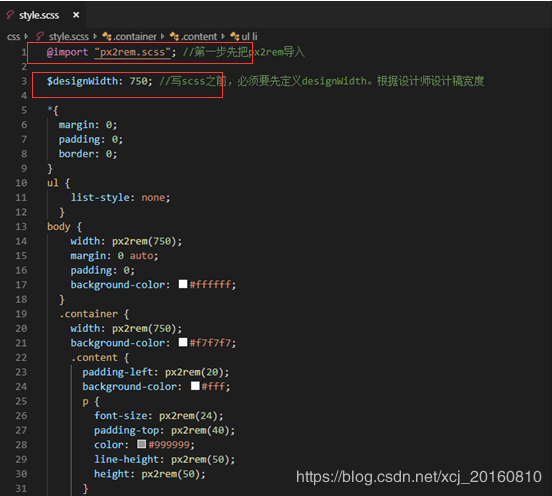Click the blog.csdn.net watermark URL
The image size is (552, 496).
point(419,477)
